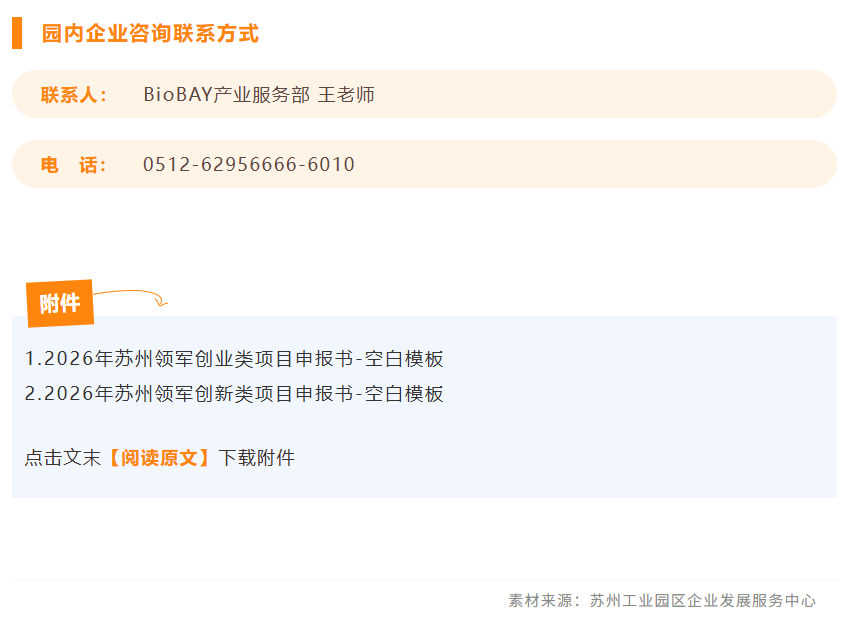
Task: Click the 联系人 label
Action: pos(74,95)
